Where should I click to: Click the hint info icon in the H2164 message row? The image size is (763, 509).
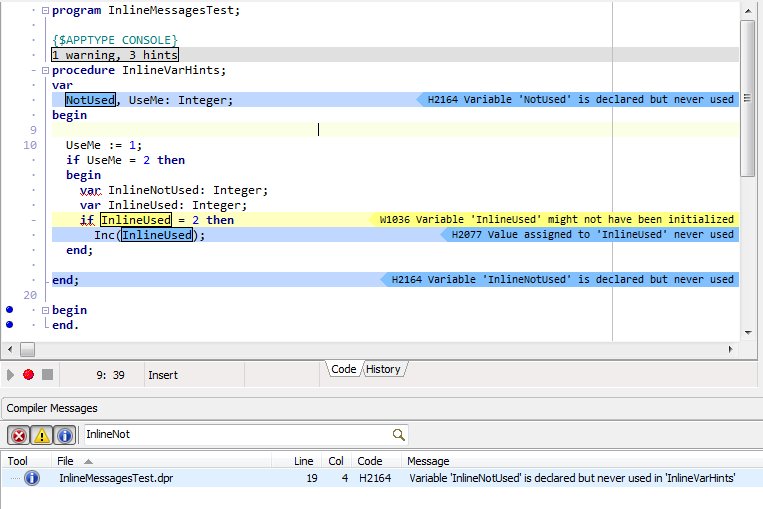pyautogui.click(x=32, y=478)
